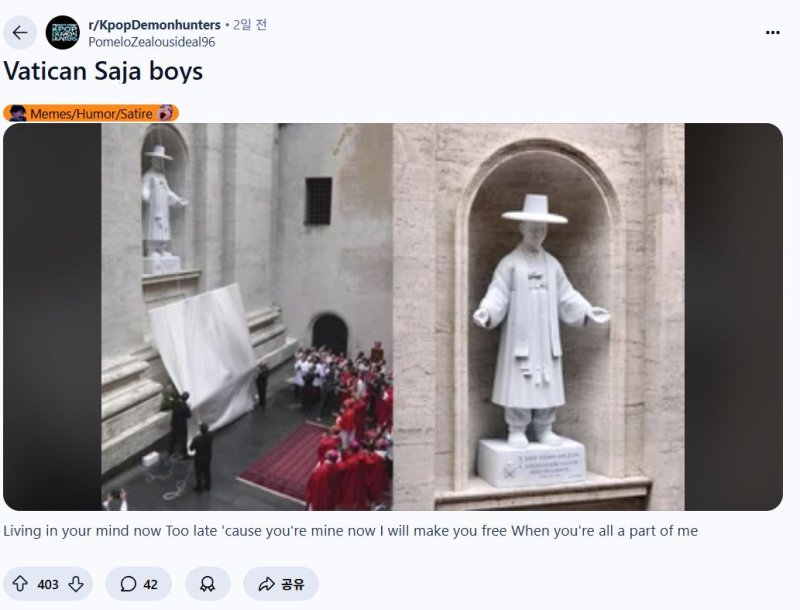800x610 pixels.
Task: Open the statue unveiling image on left
Action: [x=247, y=317]
